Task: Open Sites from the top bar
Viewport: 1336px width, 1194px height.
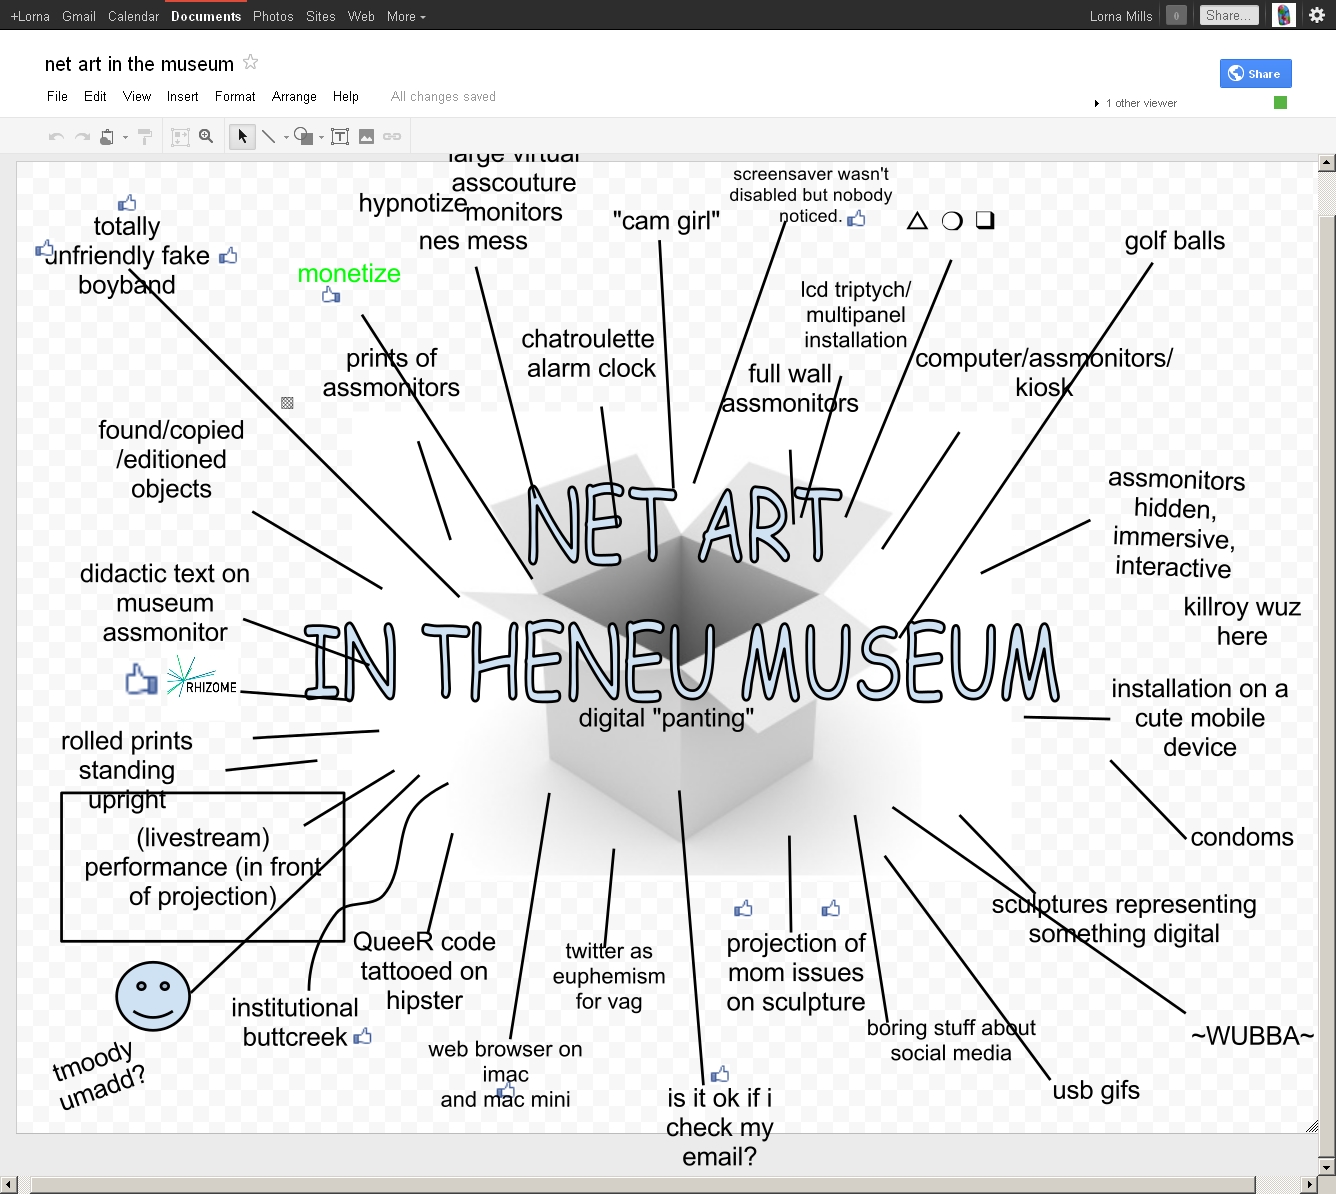Action: coord(321,16)
